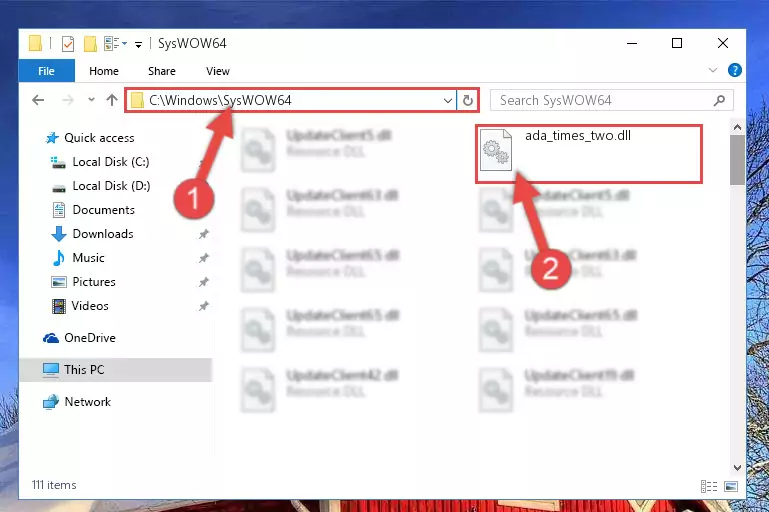The height and width of the screenshot is (512, 769).
Task: Open the address bar history dropdown
Action: coord(447,101)
